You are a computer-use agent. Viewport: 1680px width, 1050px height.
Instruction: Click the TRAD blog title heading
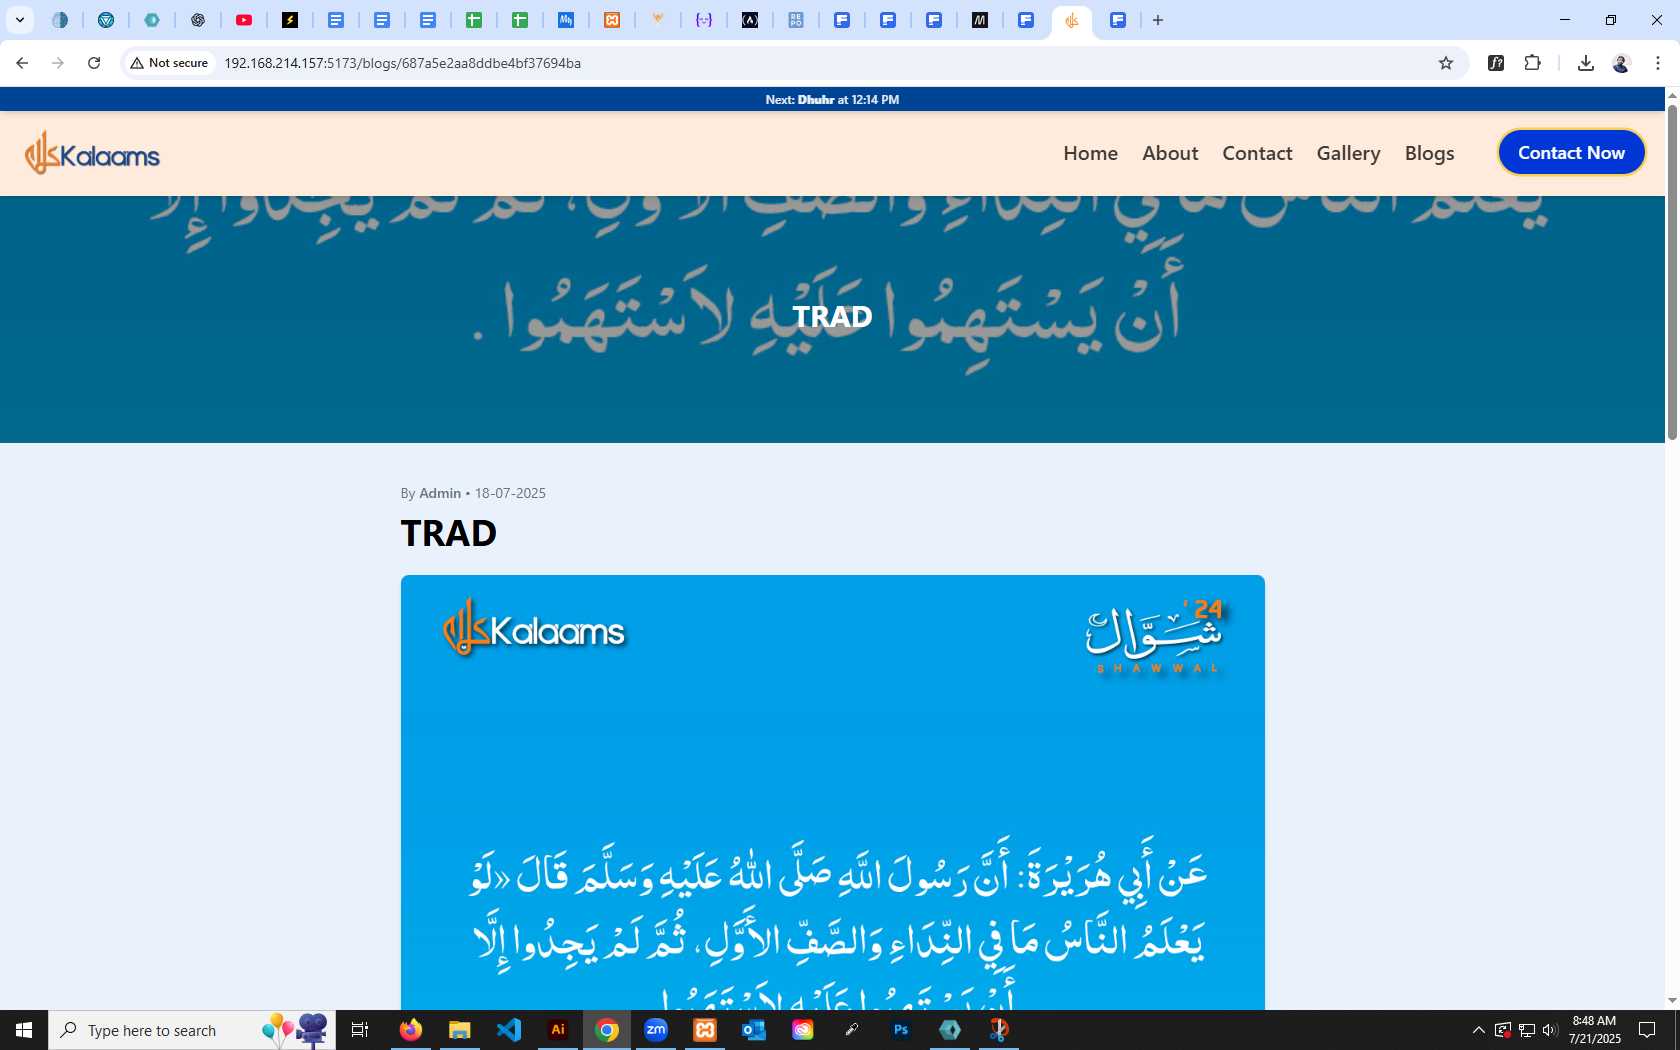point(448,534)
